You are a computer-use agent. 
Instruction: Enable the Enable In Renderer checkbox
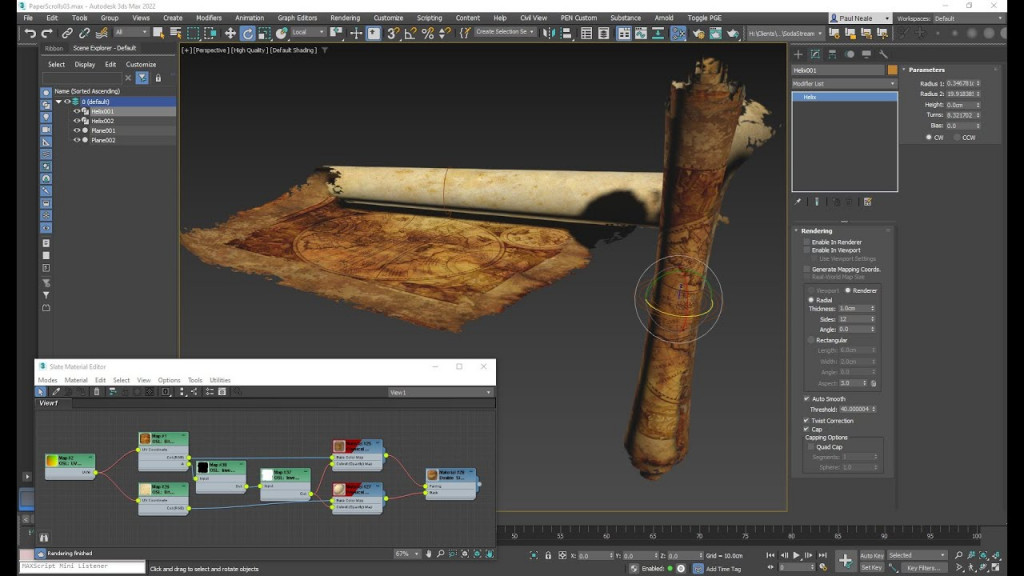(x=806, y=240)
